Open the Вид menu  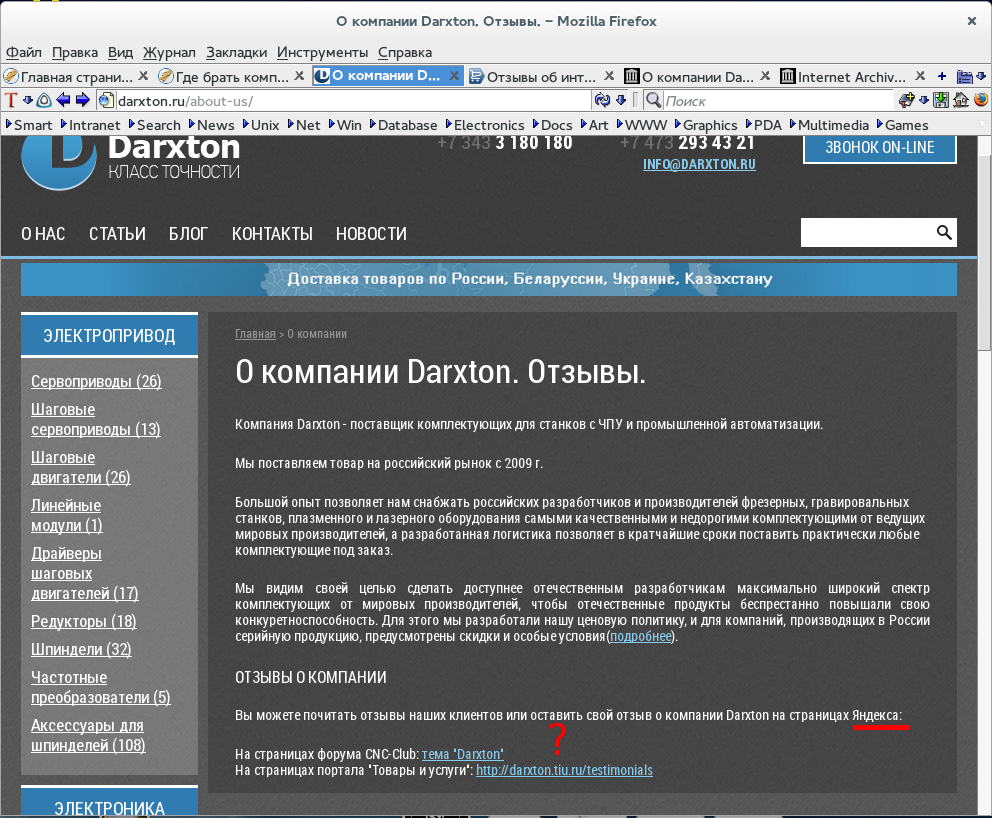point(120,53)
